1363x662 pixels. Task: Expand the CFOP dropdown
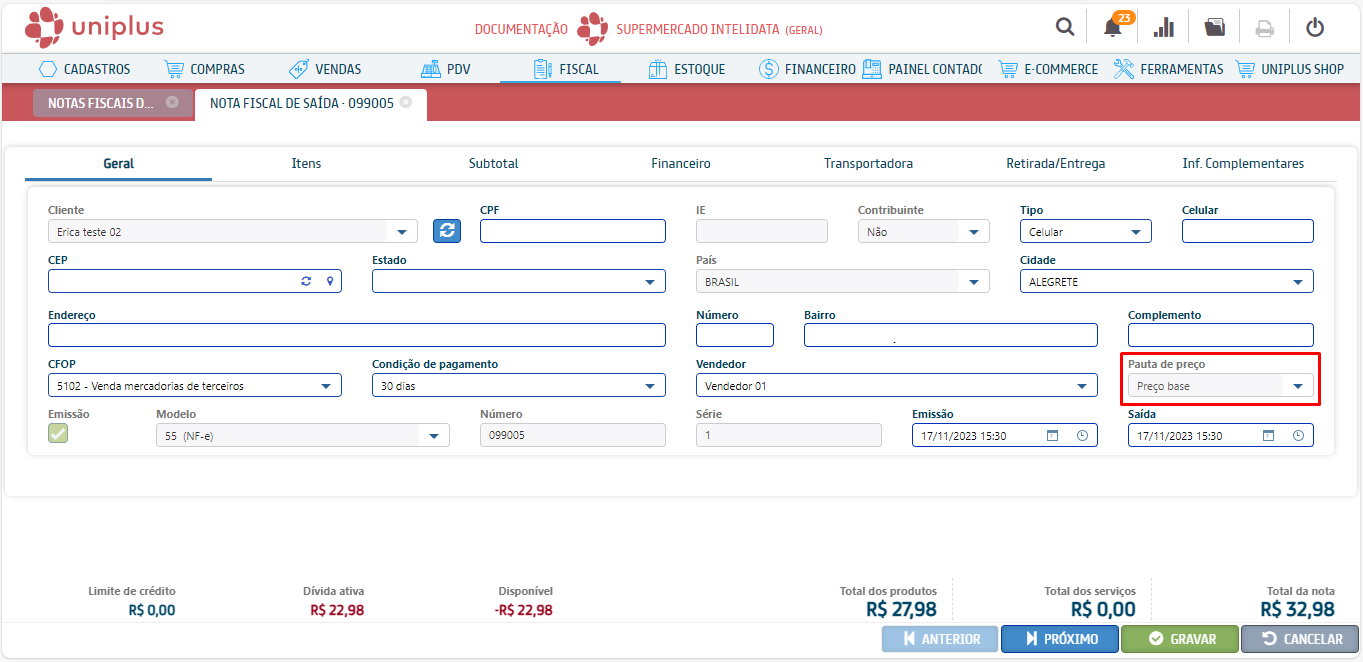[x=326, y=386]
